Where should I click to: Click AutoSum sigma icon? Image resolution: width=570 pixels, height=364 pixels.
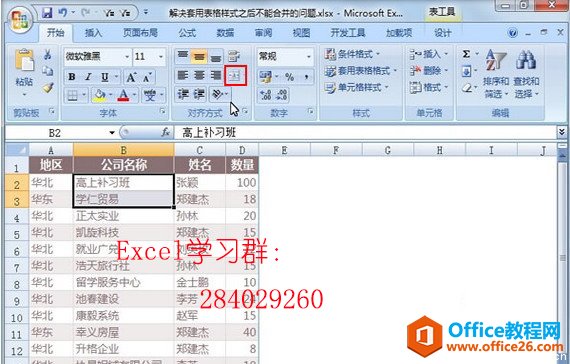tap(466, 54)
